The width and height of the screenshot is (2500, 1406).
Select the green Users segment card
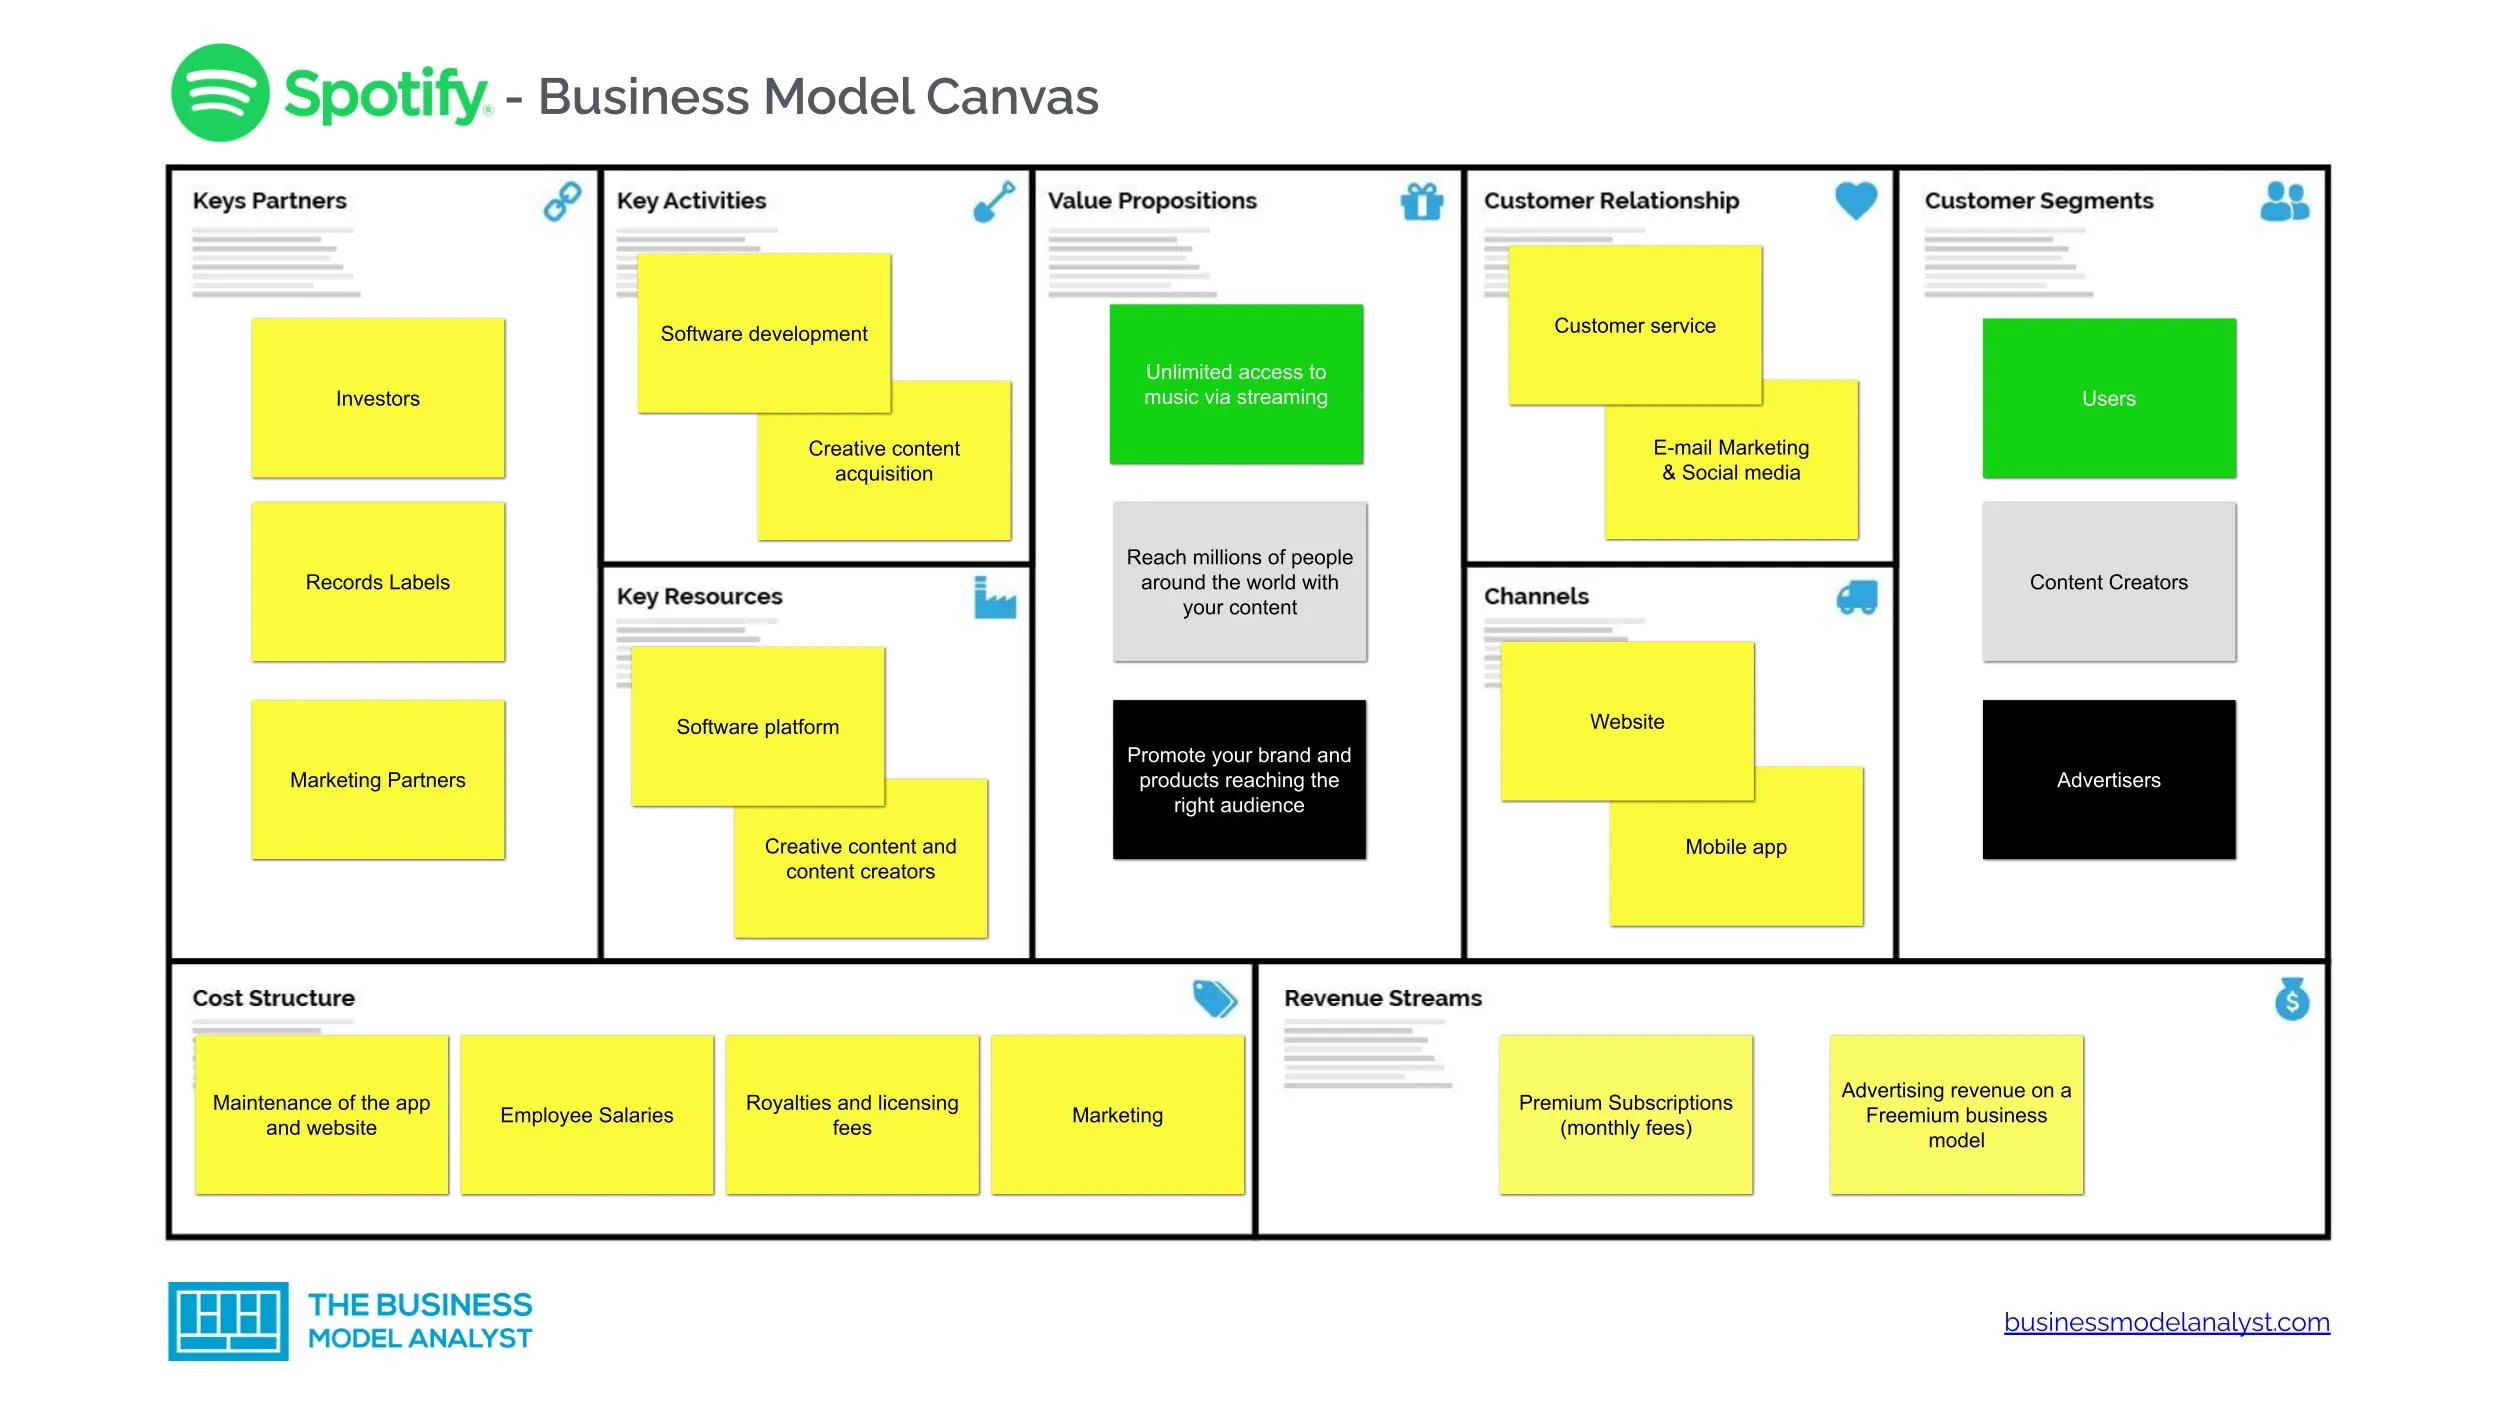point(2109,398)
